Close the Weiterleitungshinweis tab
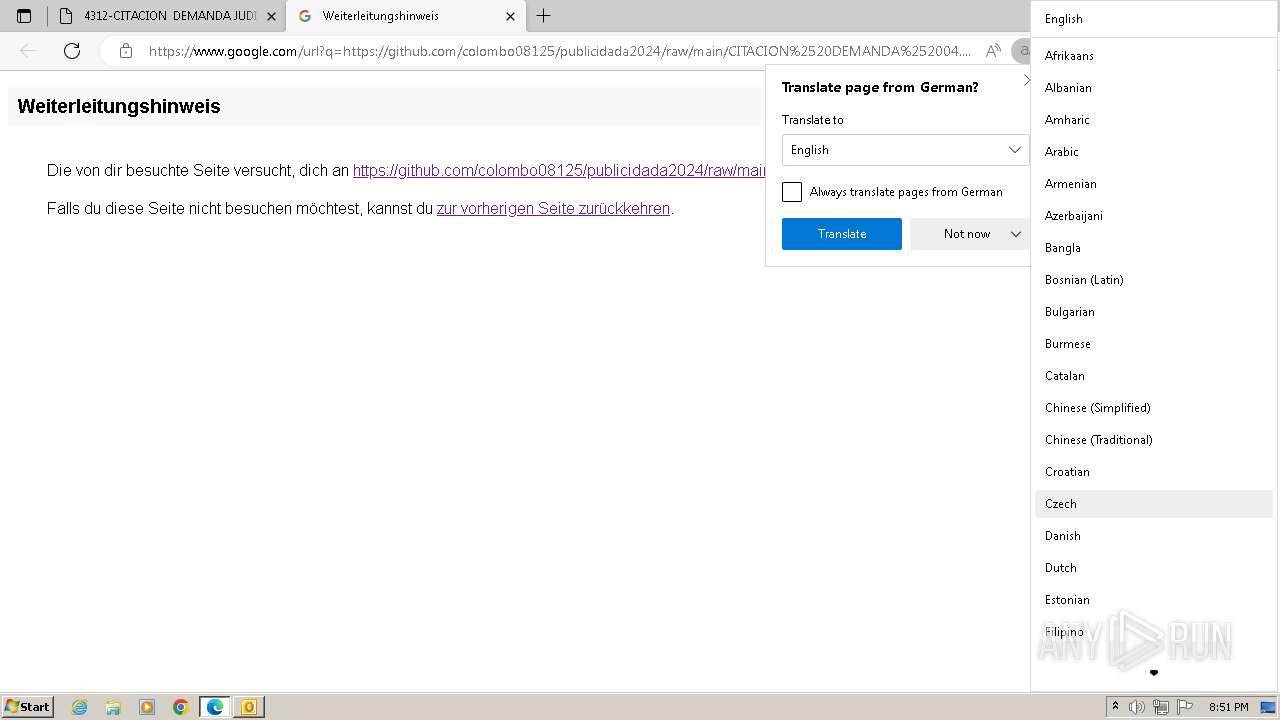This screenshot has width=1280, height=720. click(x=510, y=16)
